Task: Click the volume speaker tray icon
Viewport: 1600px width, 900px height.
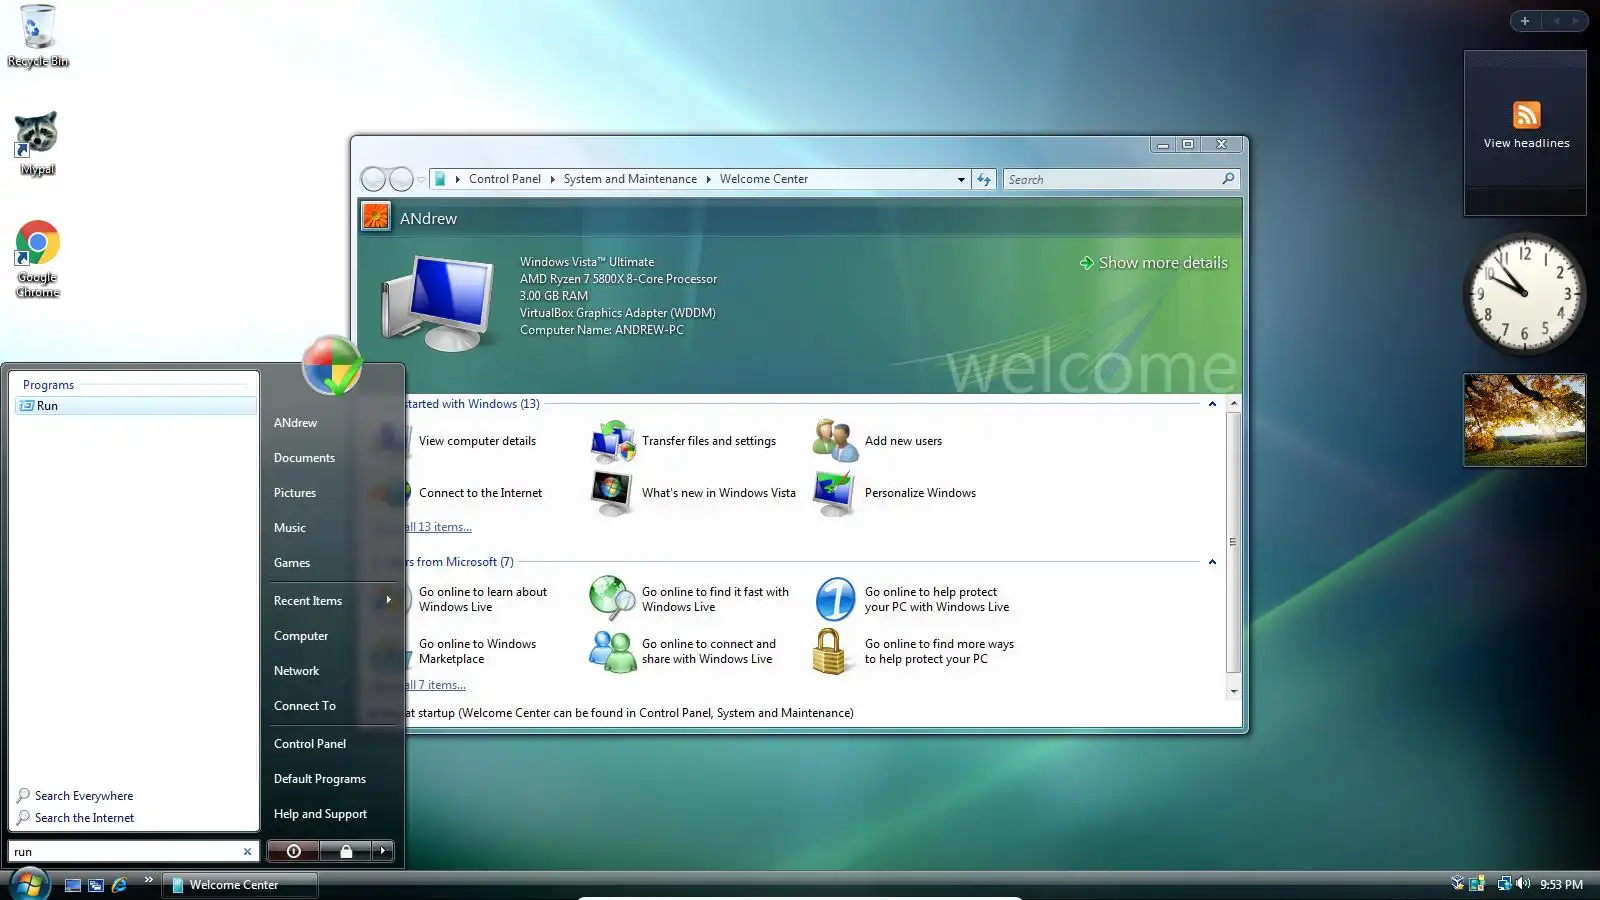Action: 1523,884
